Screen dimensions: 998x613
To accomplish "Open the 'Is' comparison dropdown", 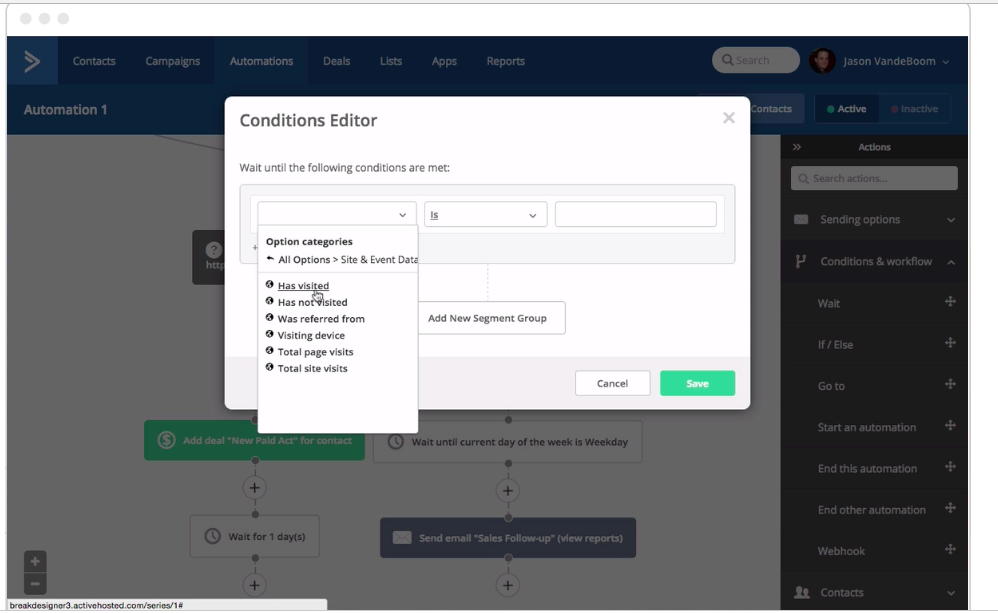I will (x=485, y=213).
